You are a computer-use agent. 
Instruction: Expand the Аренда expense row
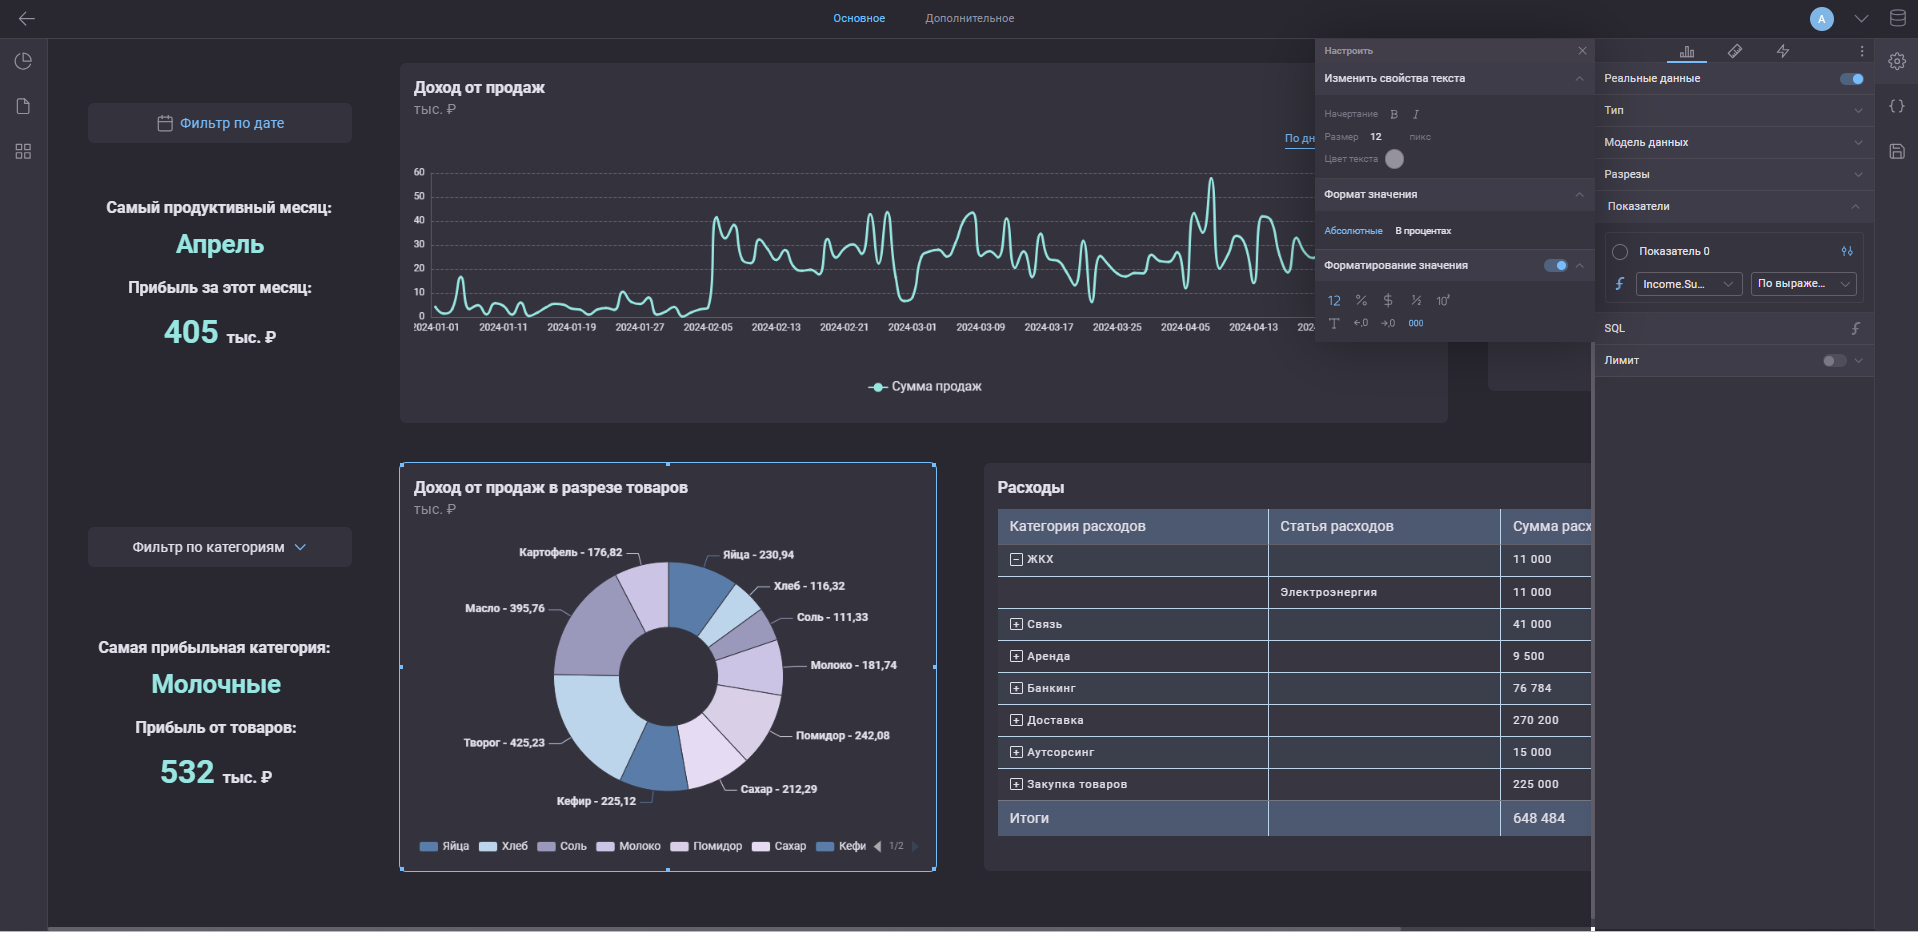coord(1016,656)
